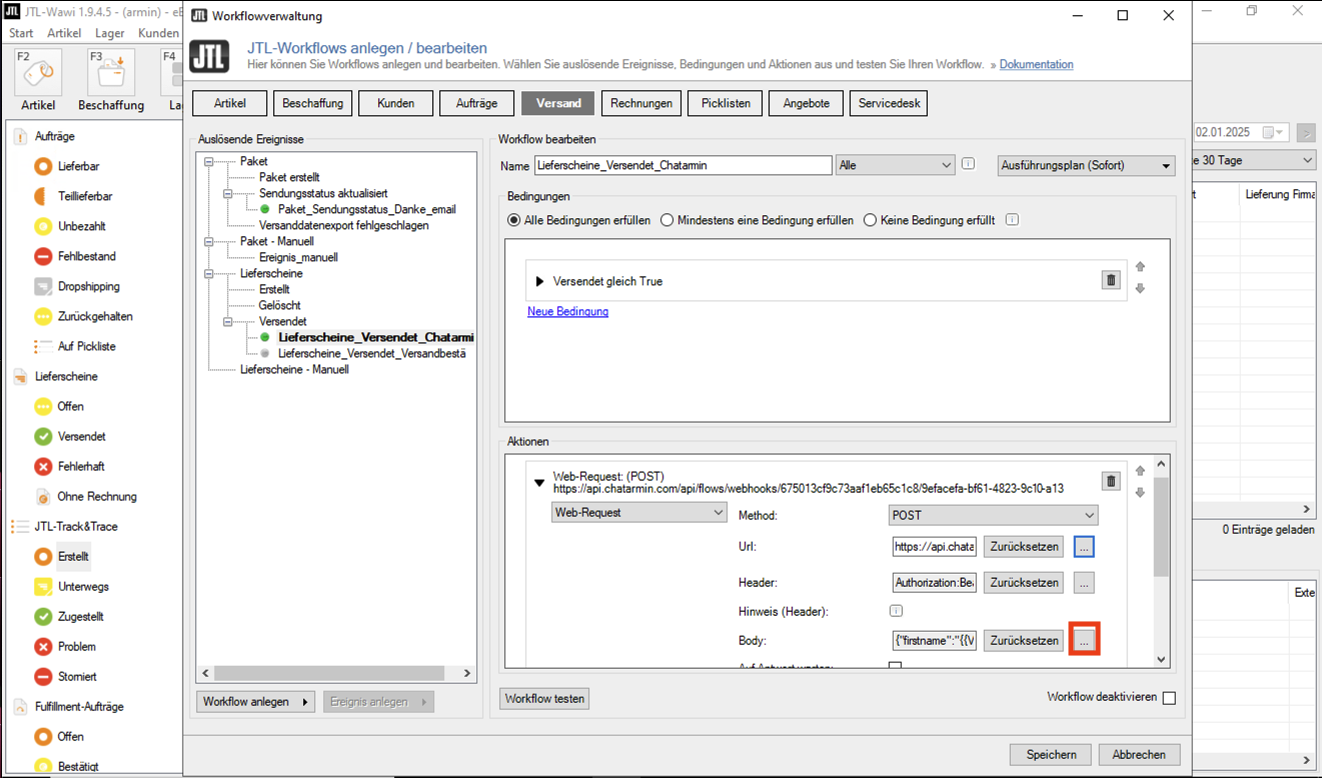Open the Method POST dropdown

pyautogui.click(x=993, y=515)
